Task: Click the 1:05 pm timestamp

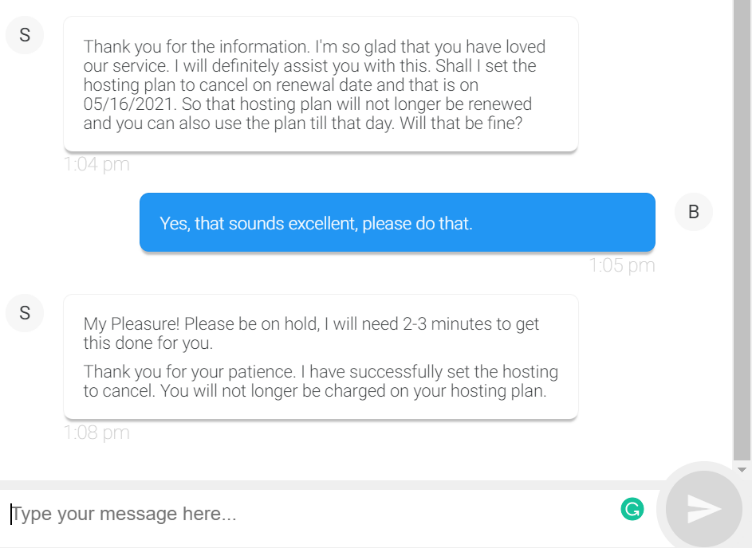Action: (621, 265)
